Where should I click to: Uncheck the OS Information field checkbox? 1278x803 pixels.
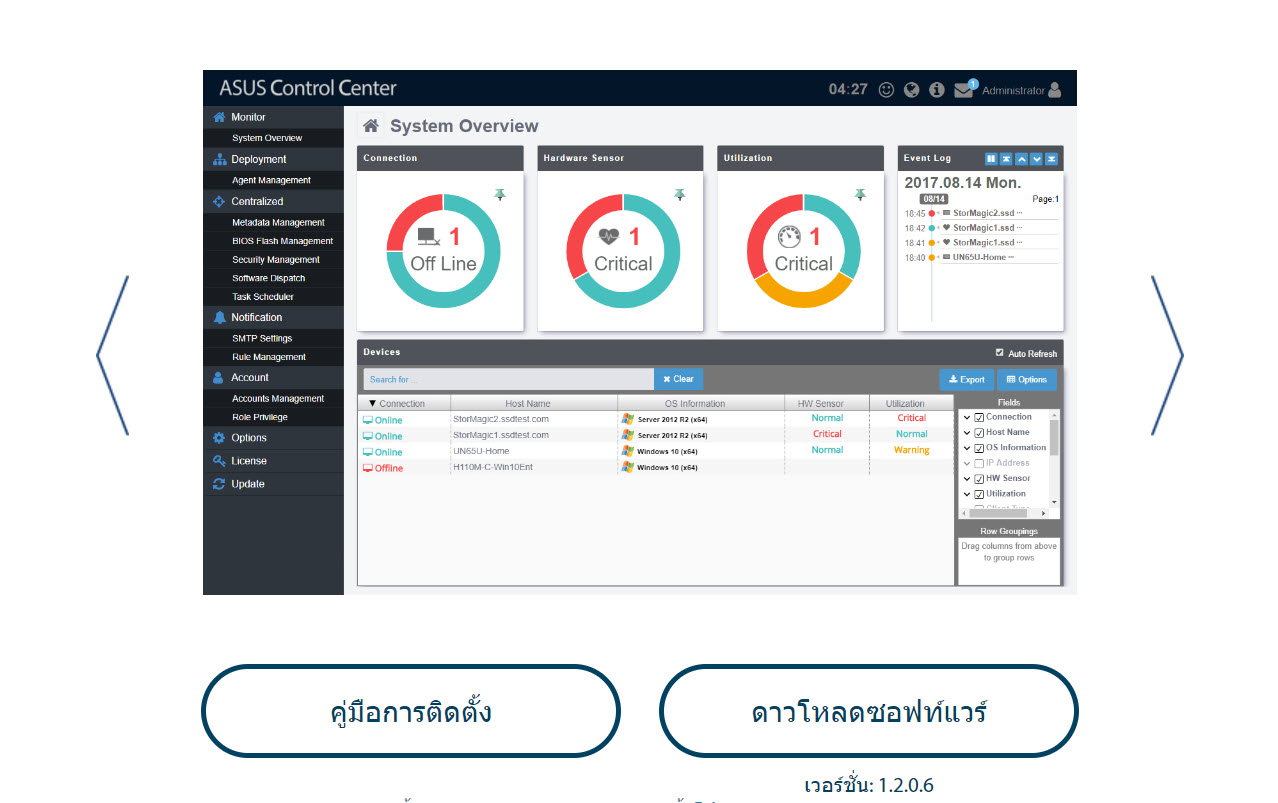point(979,449)
